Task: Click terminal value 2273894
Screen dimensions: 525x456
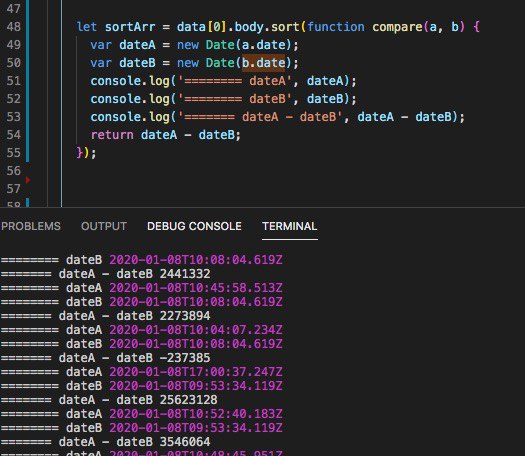Action: pos(185,316)
